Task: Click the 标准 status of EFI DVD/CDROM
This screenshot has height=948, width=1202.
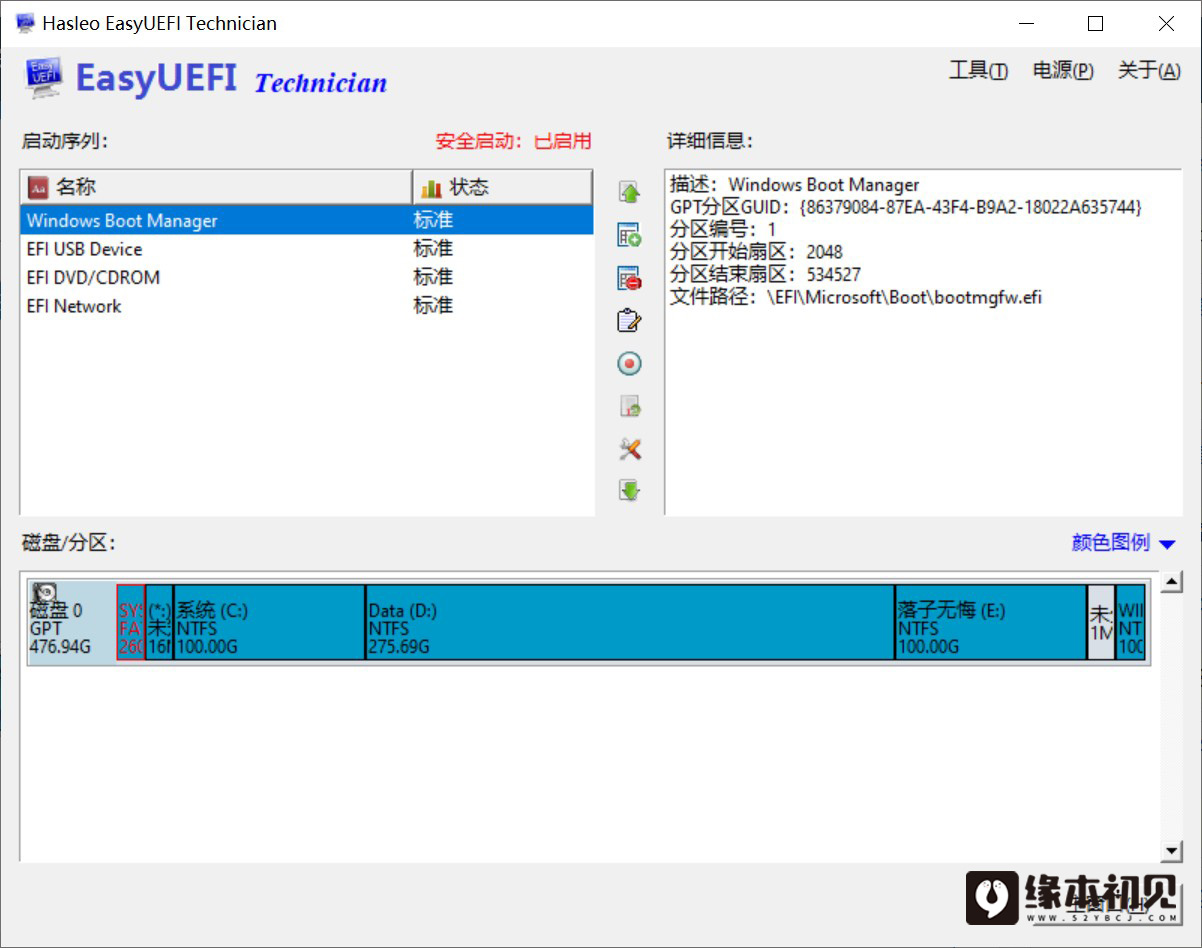Action: 433,277
